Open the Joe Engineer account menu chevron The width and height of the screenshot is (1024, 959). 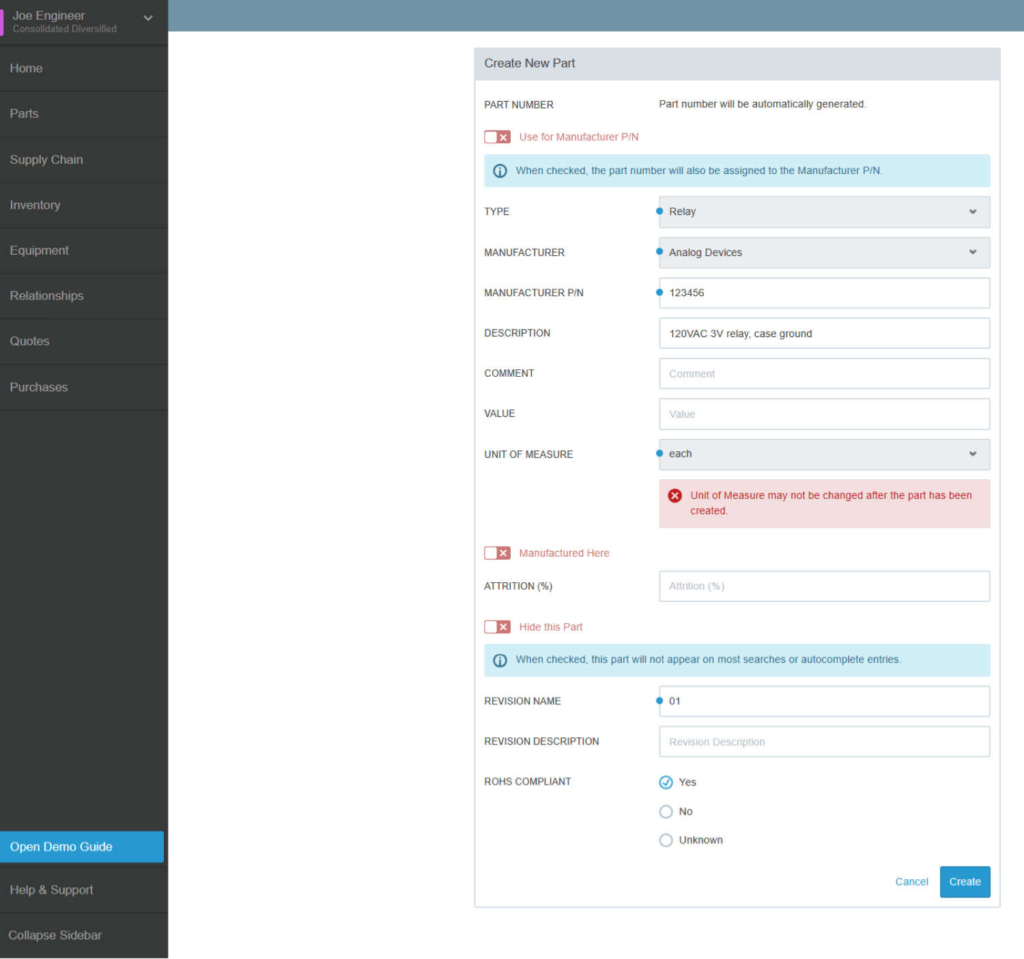point(148,18)
